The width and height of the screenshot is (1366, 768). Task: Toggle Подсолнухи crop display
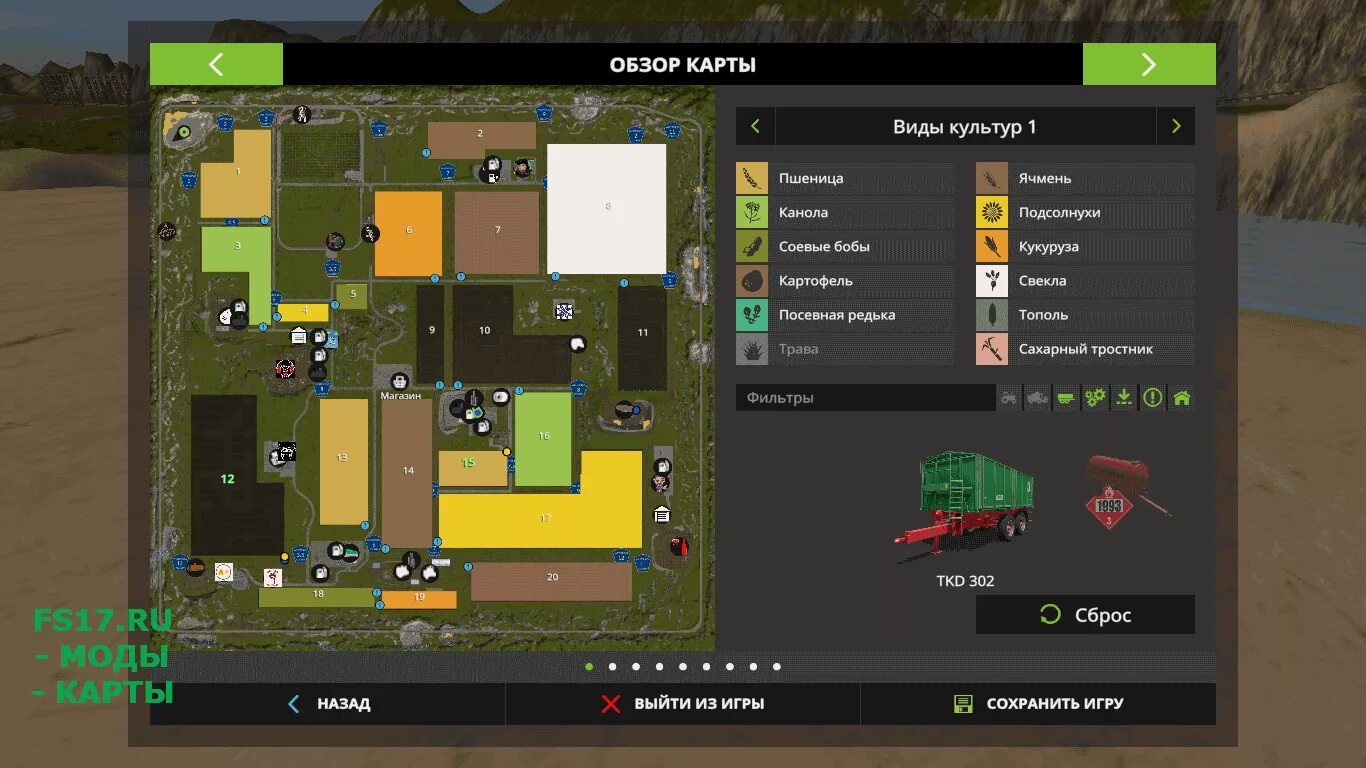pos(1085,213)
